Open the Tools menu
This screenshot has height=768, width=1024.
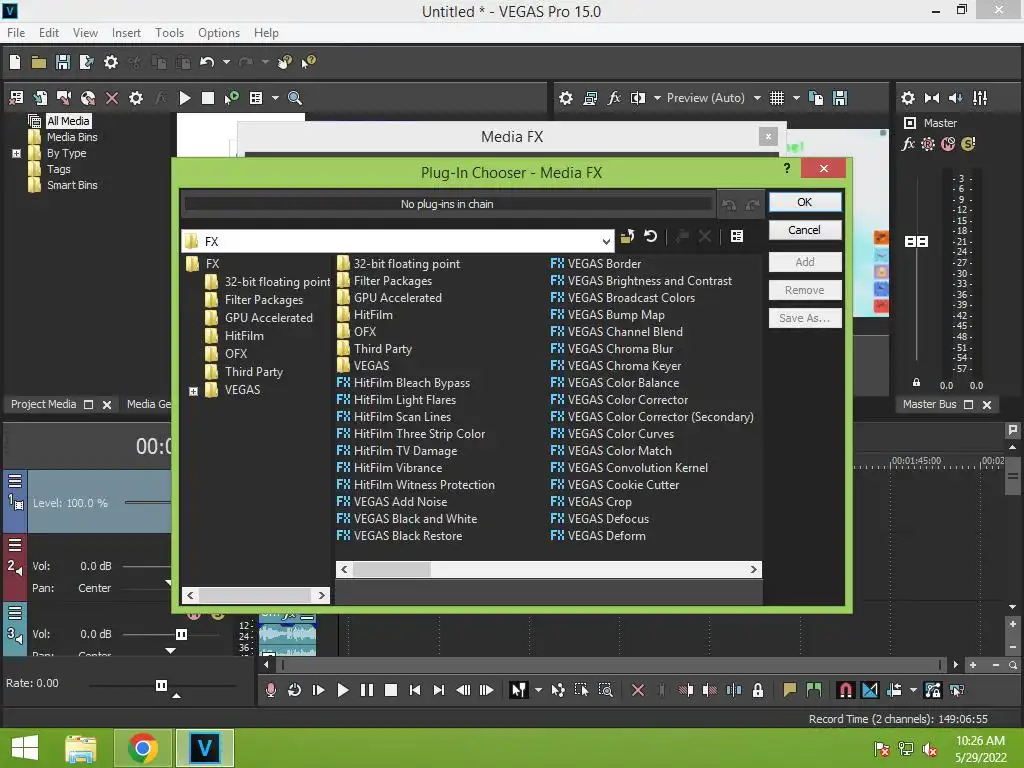(169, 33)
